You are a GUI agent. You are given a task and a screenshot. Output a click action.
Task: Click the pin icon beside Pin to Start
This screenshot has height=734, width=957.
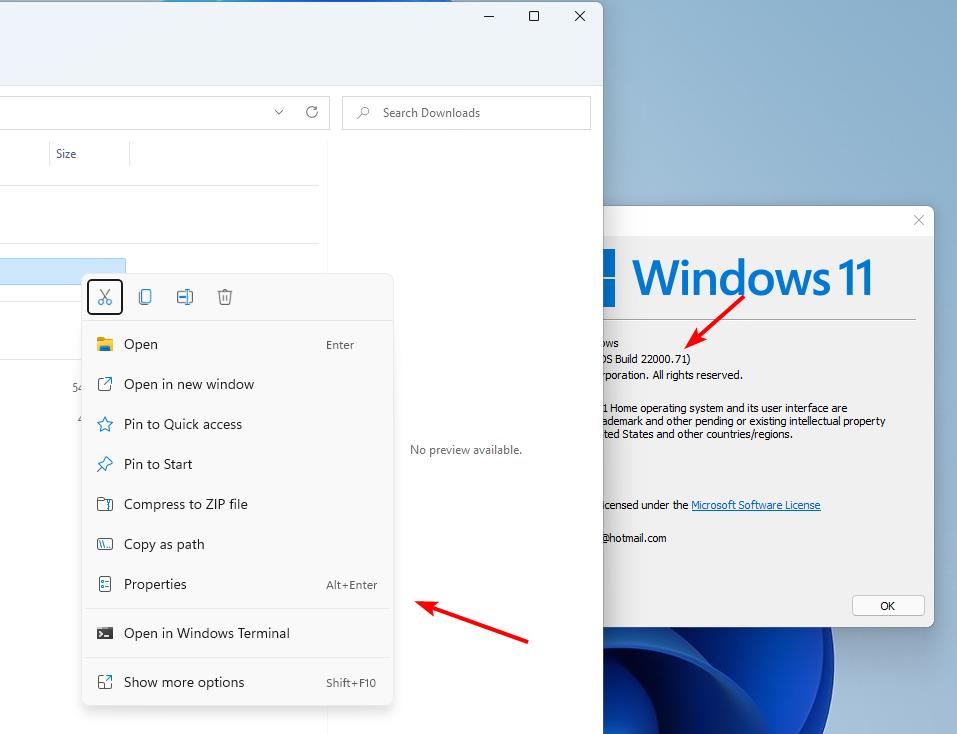[x=105, y=464]
